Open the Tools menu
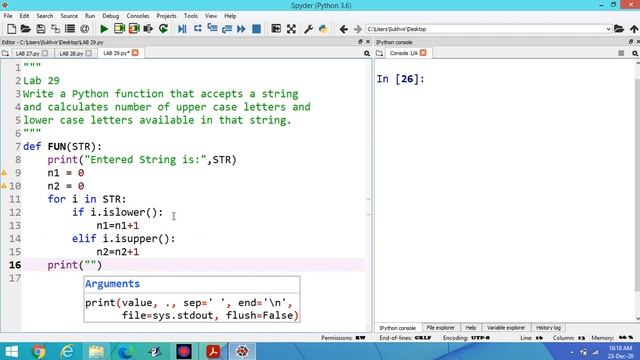Viewport: 640px width, 360px height. pos(191,16)
